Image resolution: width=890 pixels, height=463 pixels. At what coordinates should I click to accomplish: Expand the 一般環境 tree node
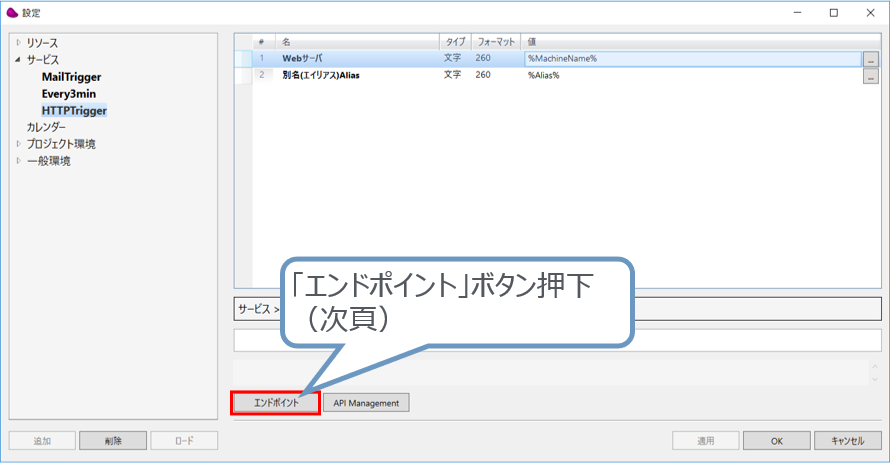pyautogui.click(x=18, y=161)
